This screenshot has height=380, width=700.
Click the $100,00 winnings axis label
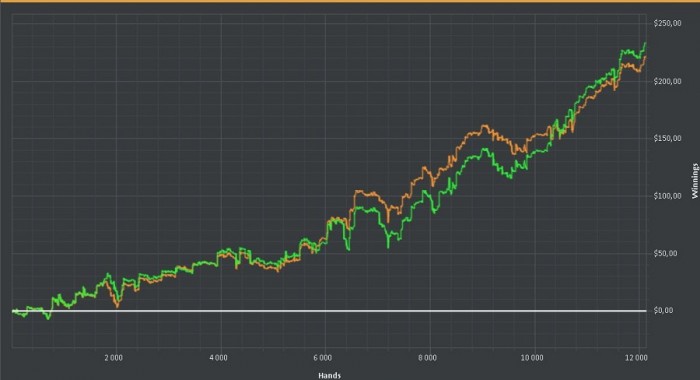[x=667, y=196]
